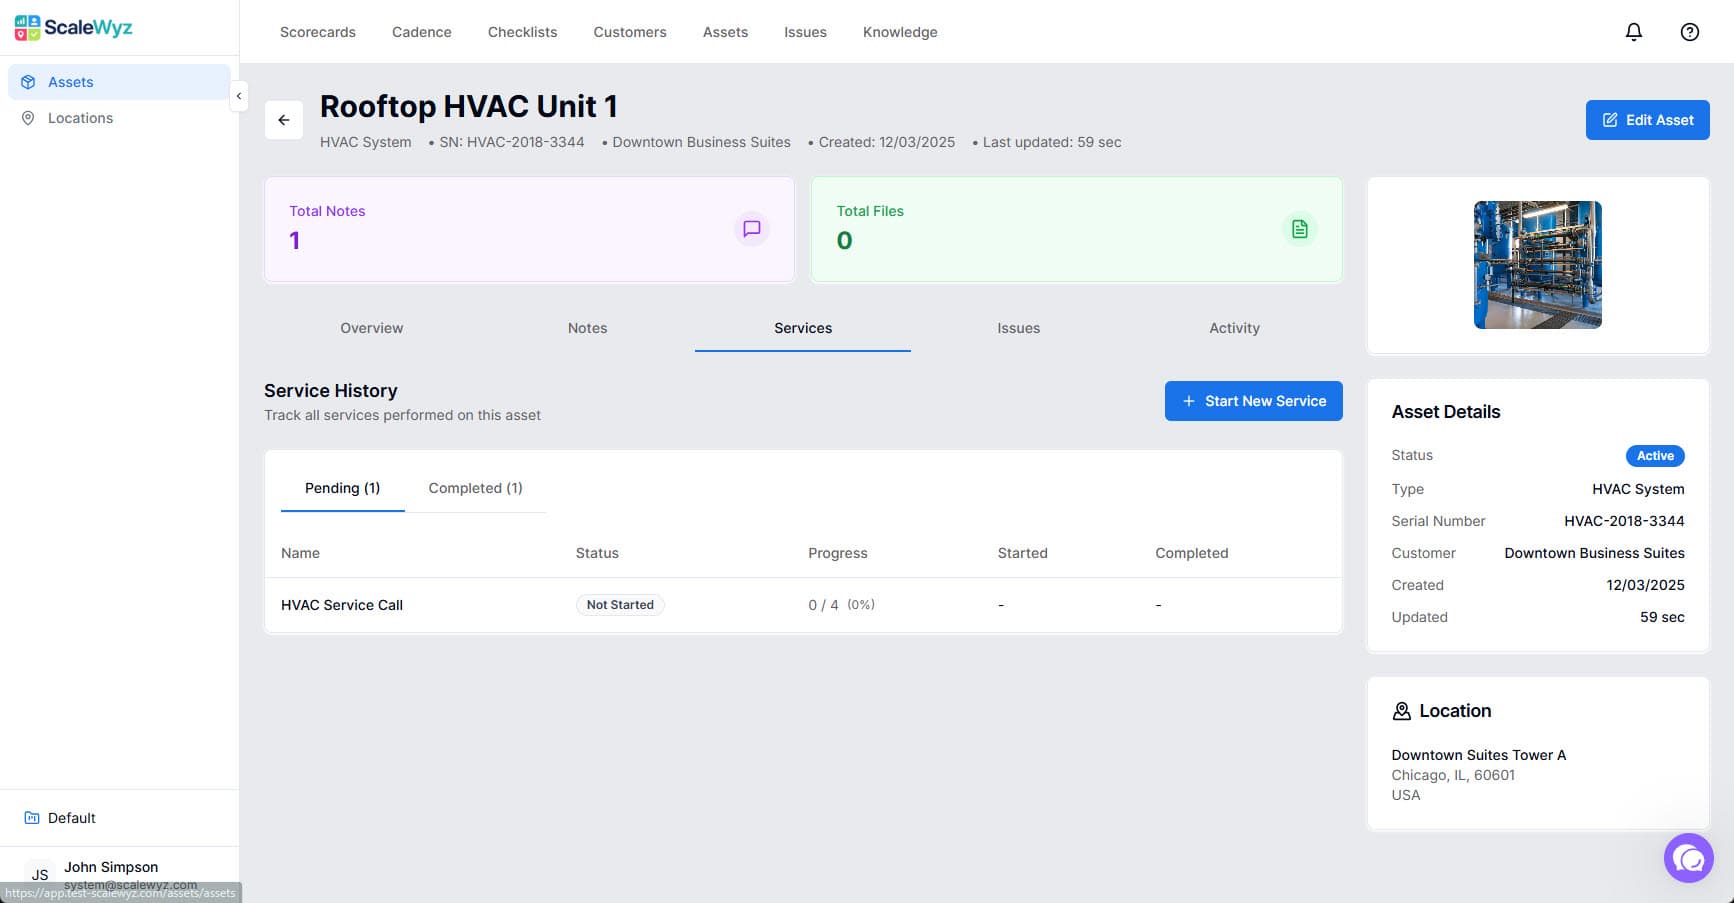Open the help question mark icon

coord(1689,32)
